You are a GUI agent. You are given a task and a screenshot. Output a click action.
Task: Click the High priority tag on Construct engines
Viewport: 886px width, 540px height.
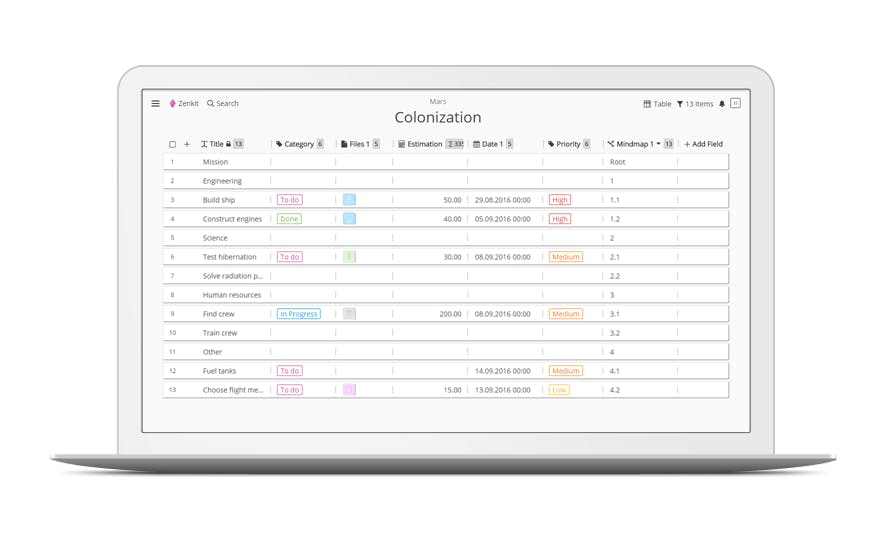click(559, 219)
